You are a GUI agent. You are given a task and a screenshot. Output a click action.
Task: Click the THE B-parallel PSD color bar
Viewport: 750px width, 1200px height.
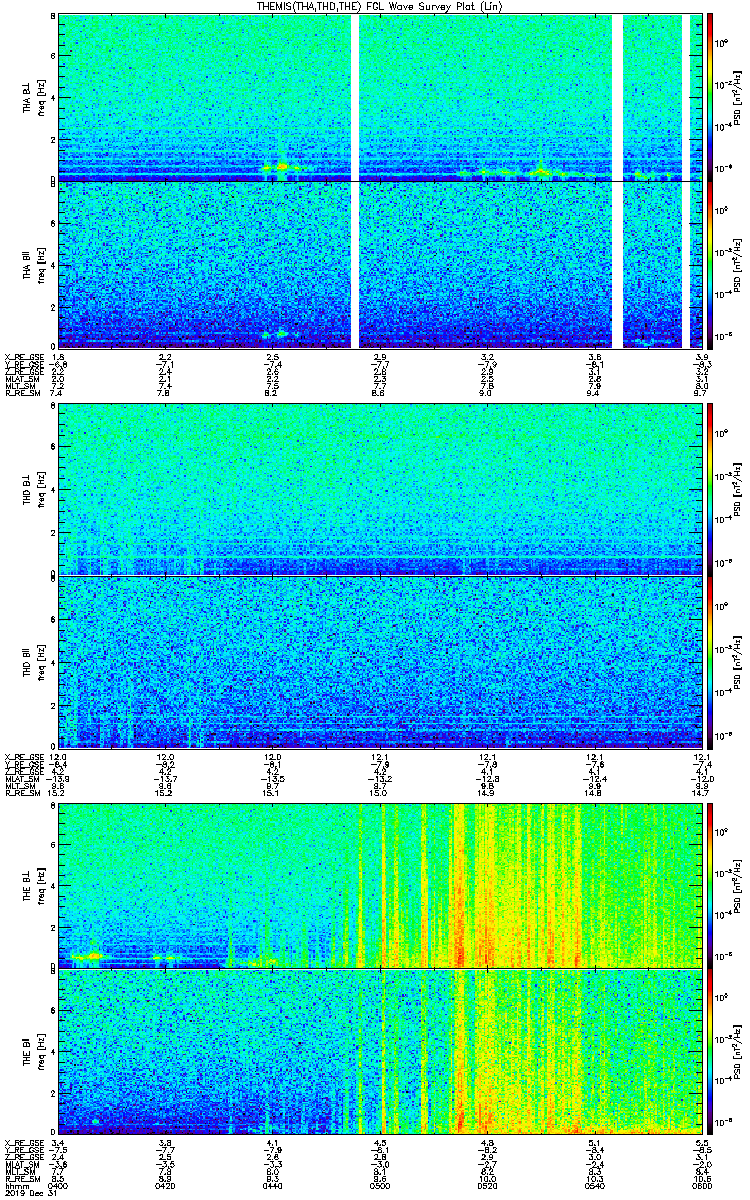[x=710, y=1050]
